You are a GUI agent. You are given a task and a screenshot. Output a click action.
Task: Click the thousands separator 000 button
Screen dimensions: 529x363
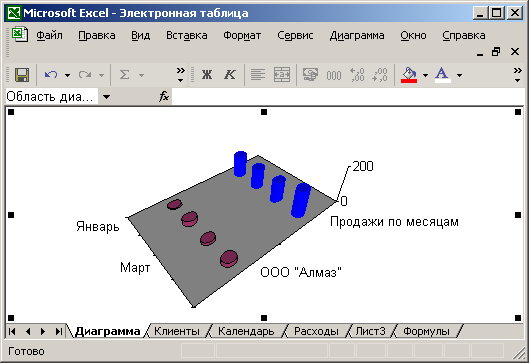click(334, 76)
